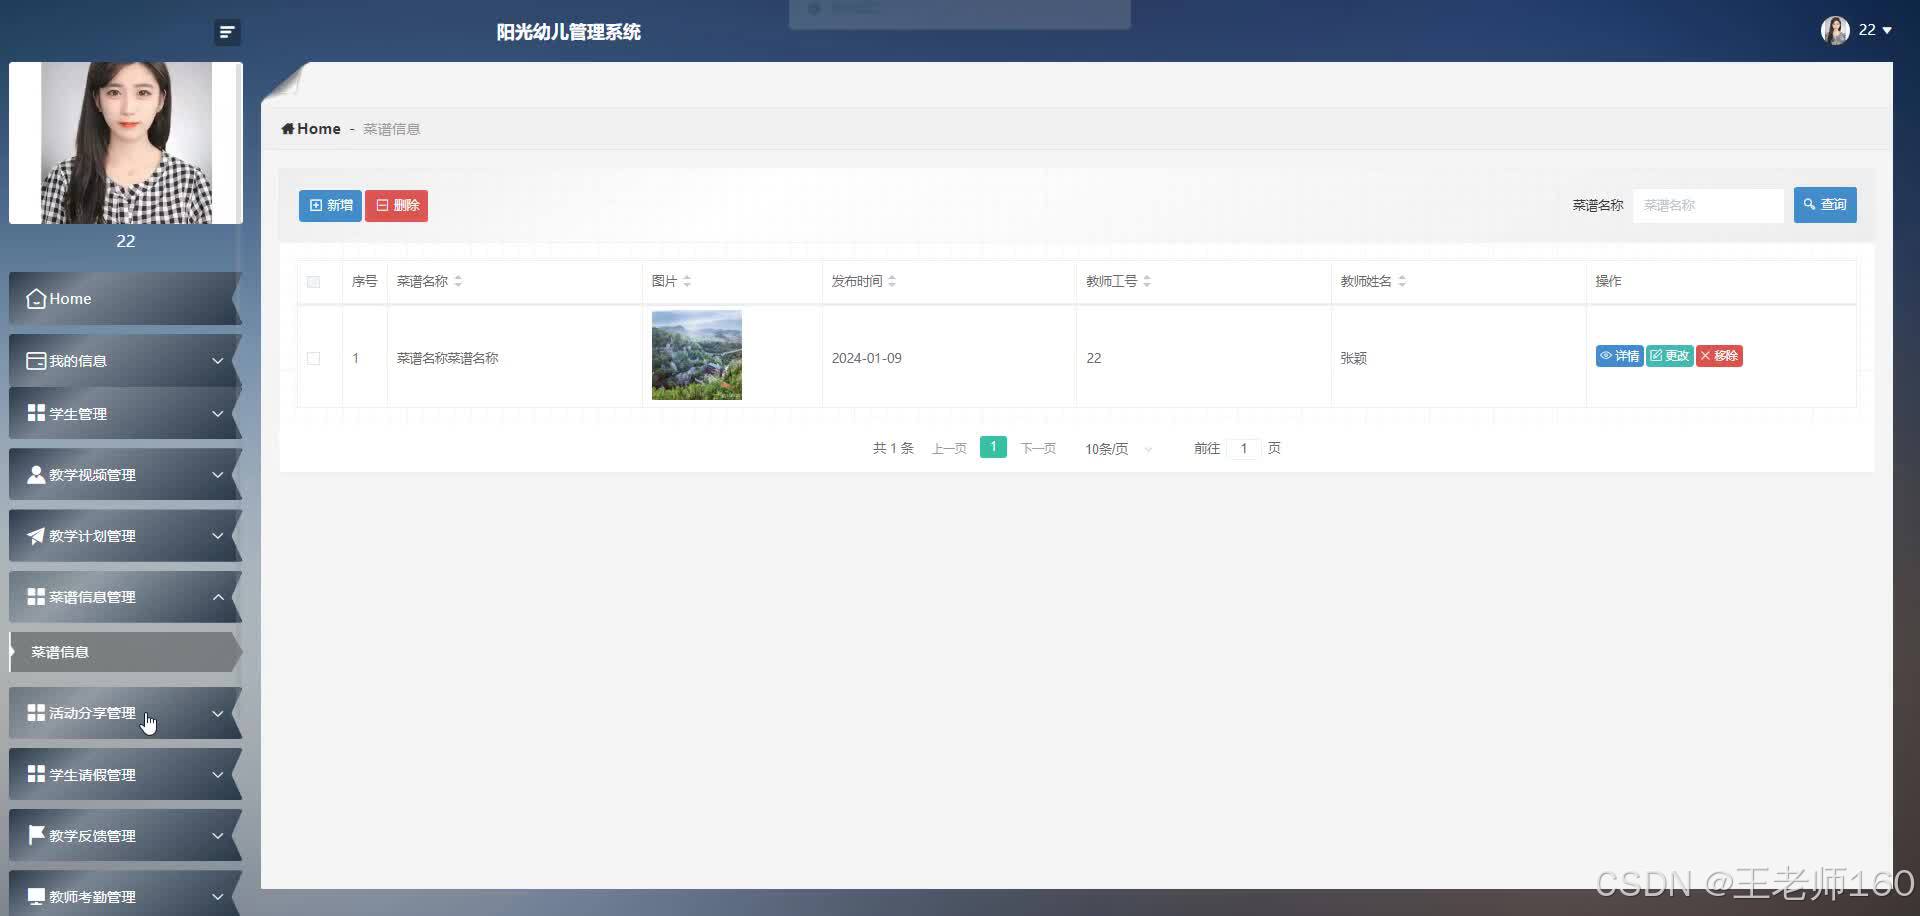This screenshot has height=916, width=1920.
Task: Toggle the sidebar collapse icon
Action: point(227,32)
